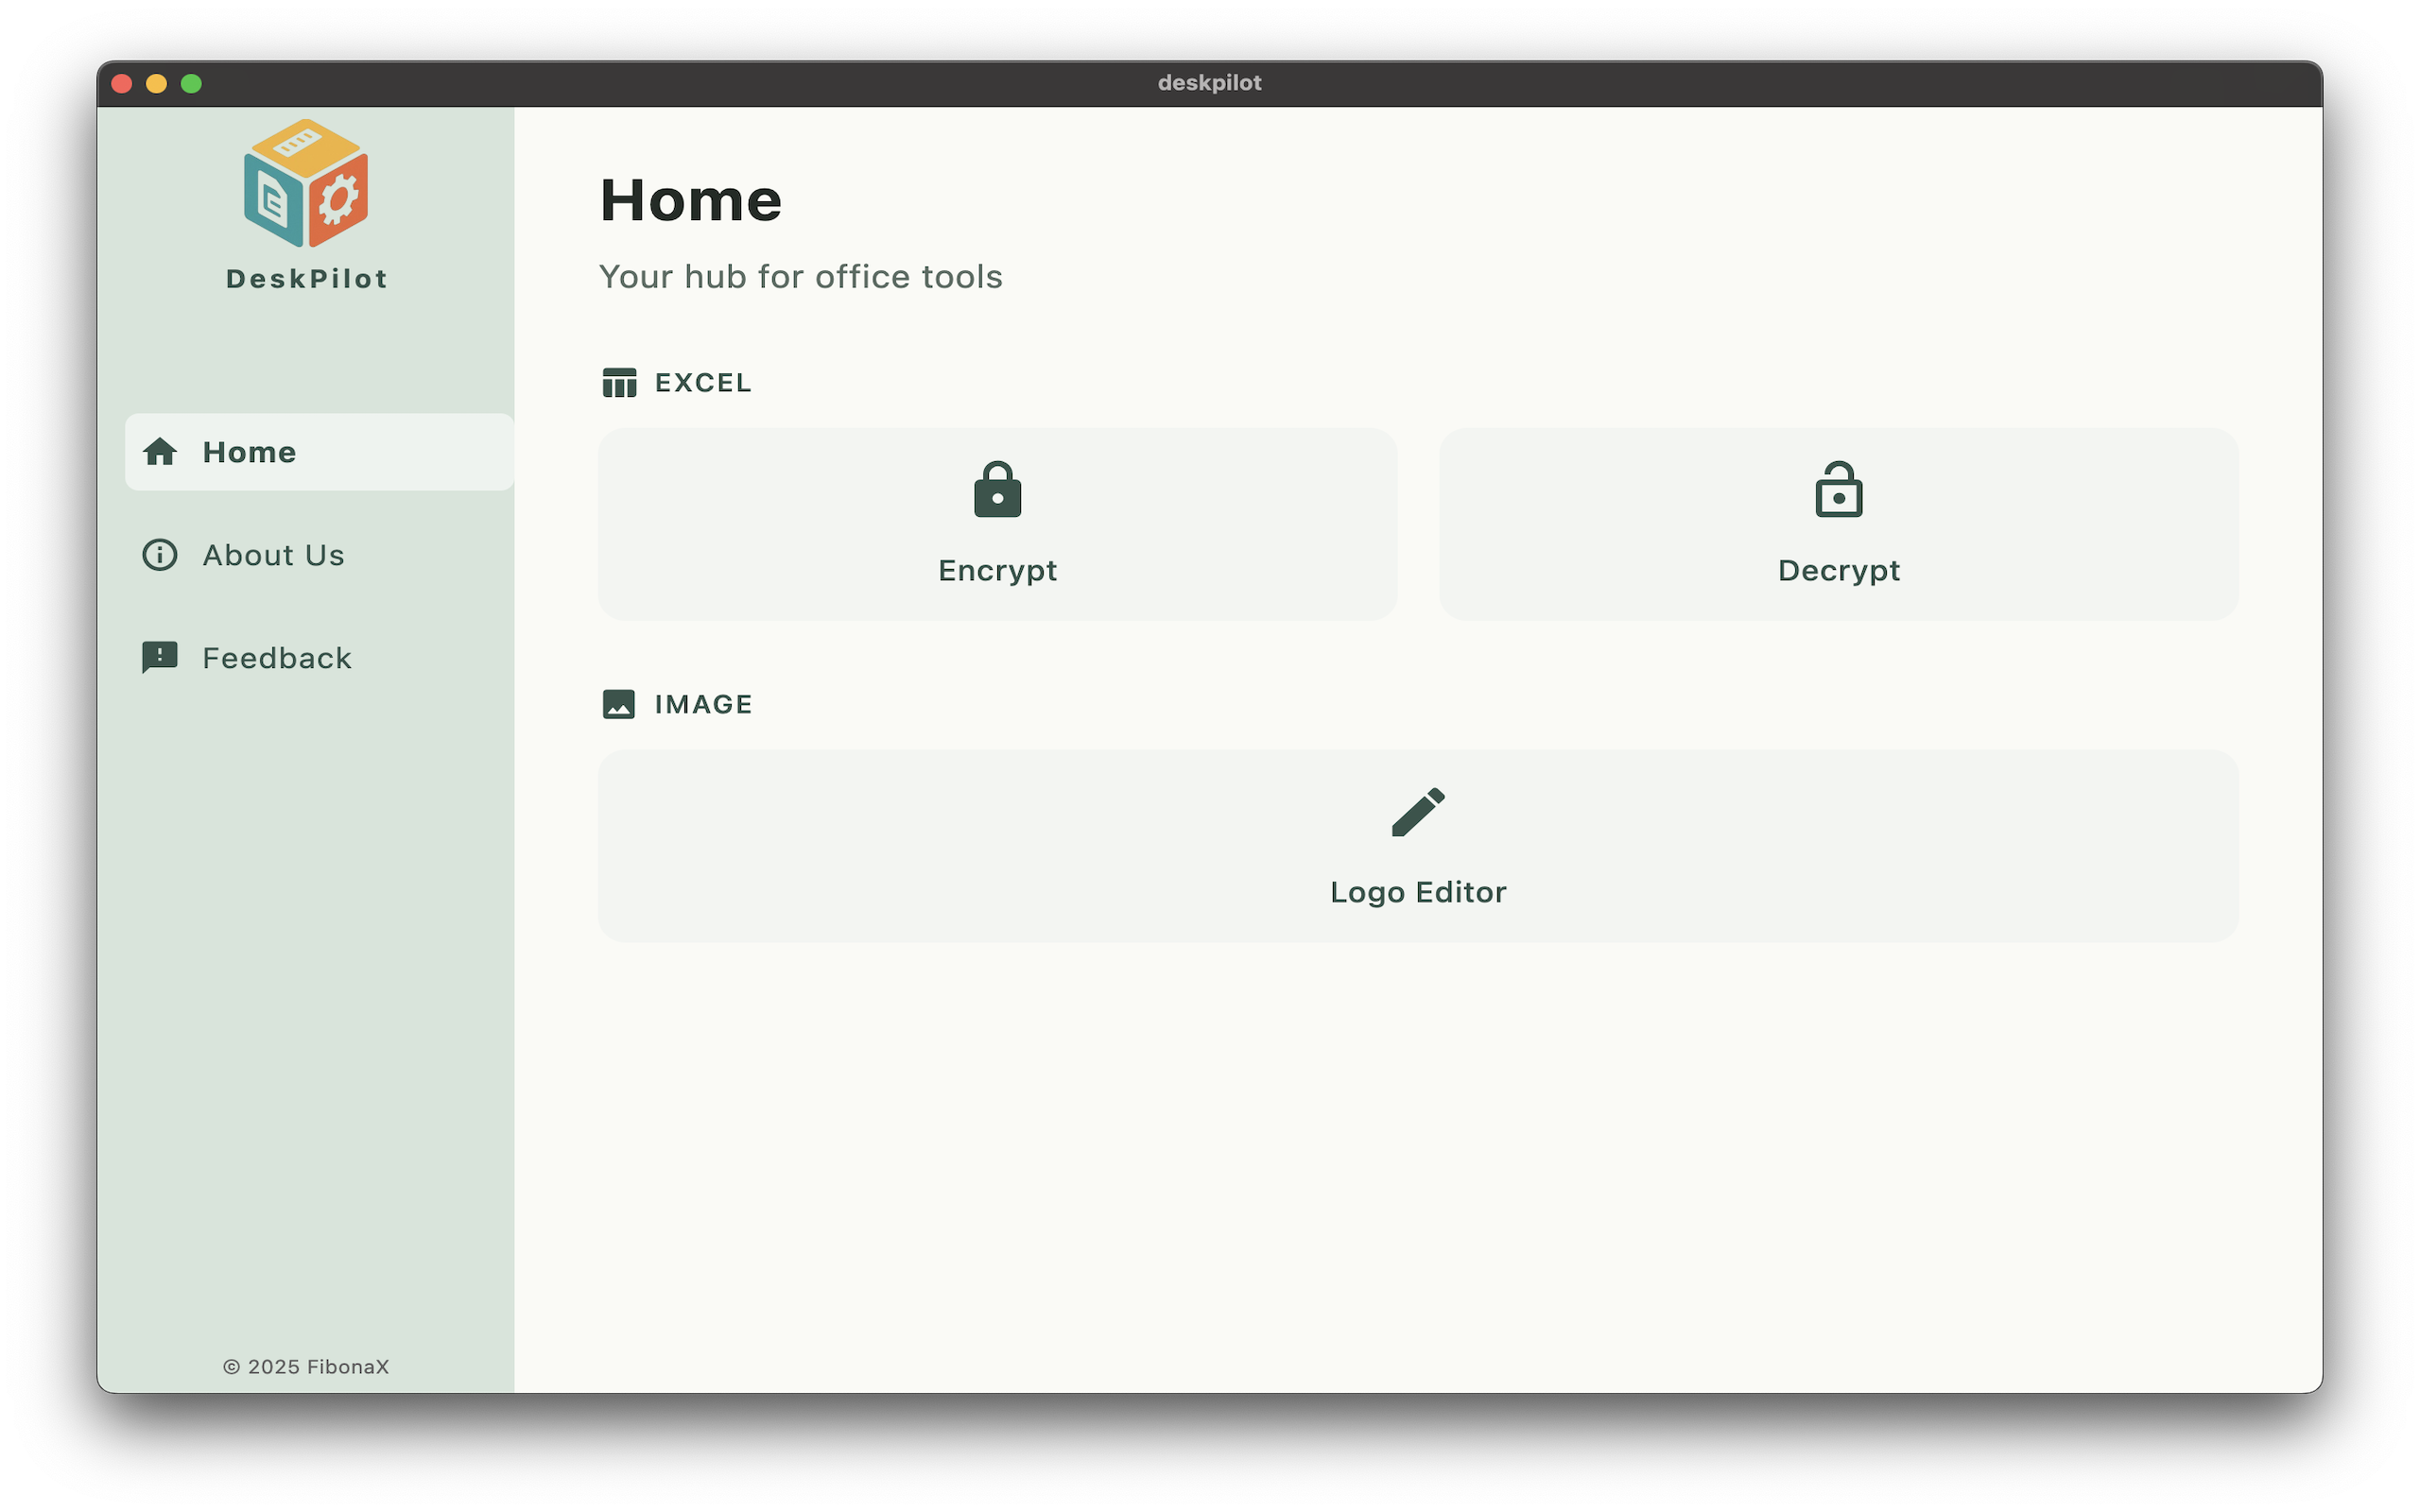
Task: Select the pencil icon on the Logo Editor card
Action: click(1418, 812)
